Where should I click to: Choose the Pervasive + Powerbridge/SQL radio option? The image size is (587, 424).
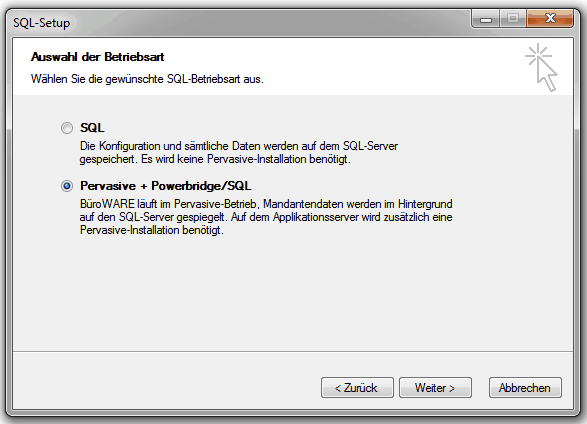[x=67, y=186]
